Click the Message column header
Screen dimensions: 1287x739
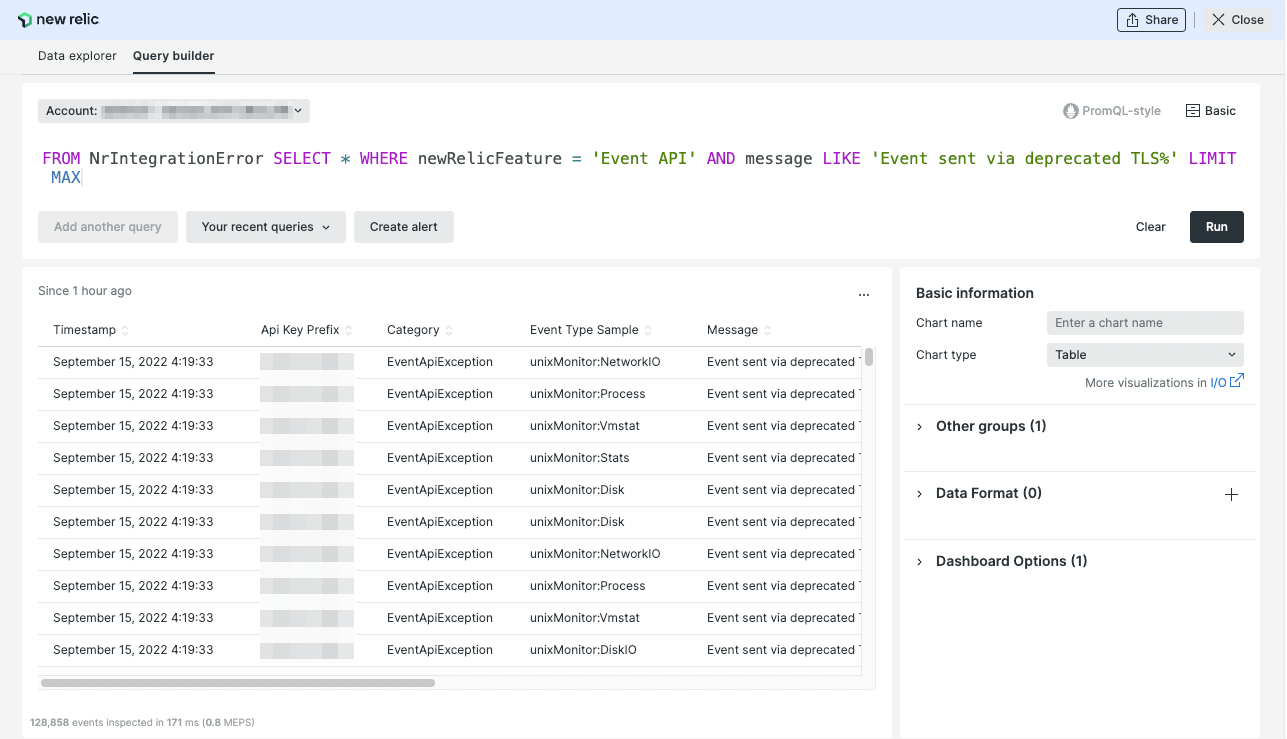pos(732,330)
